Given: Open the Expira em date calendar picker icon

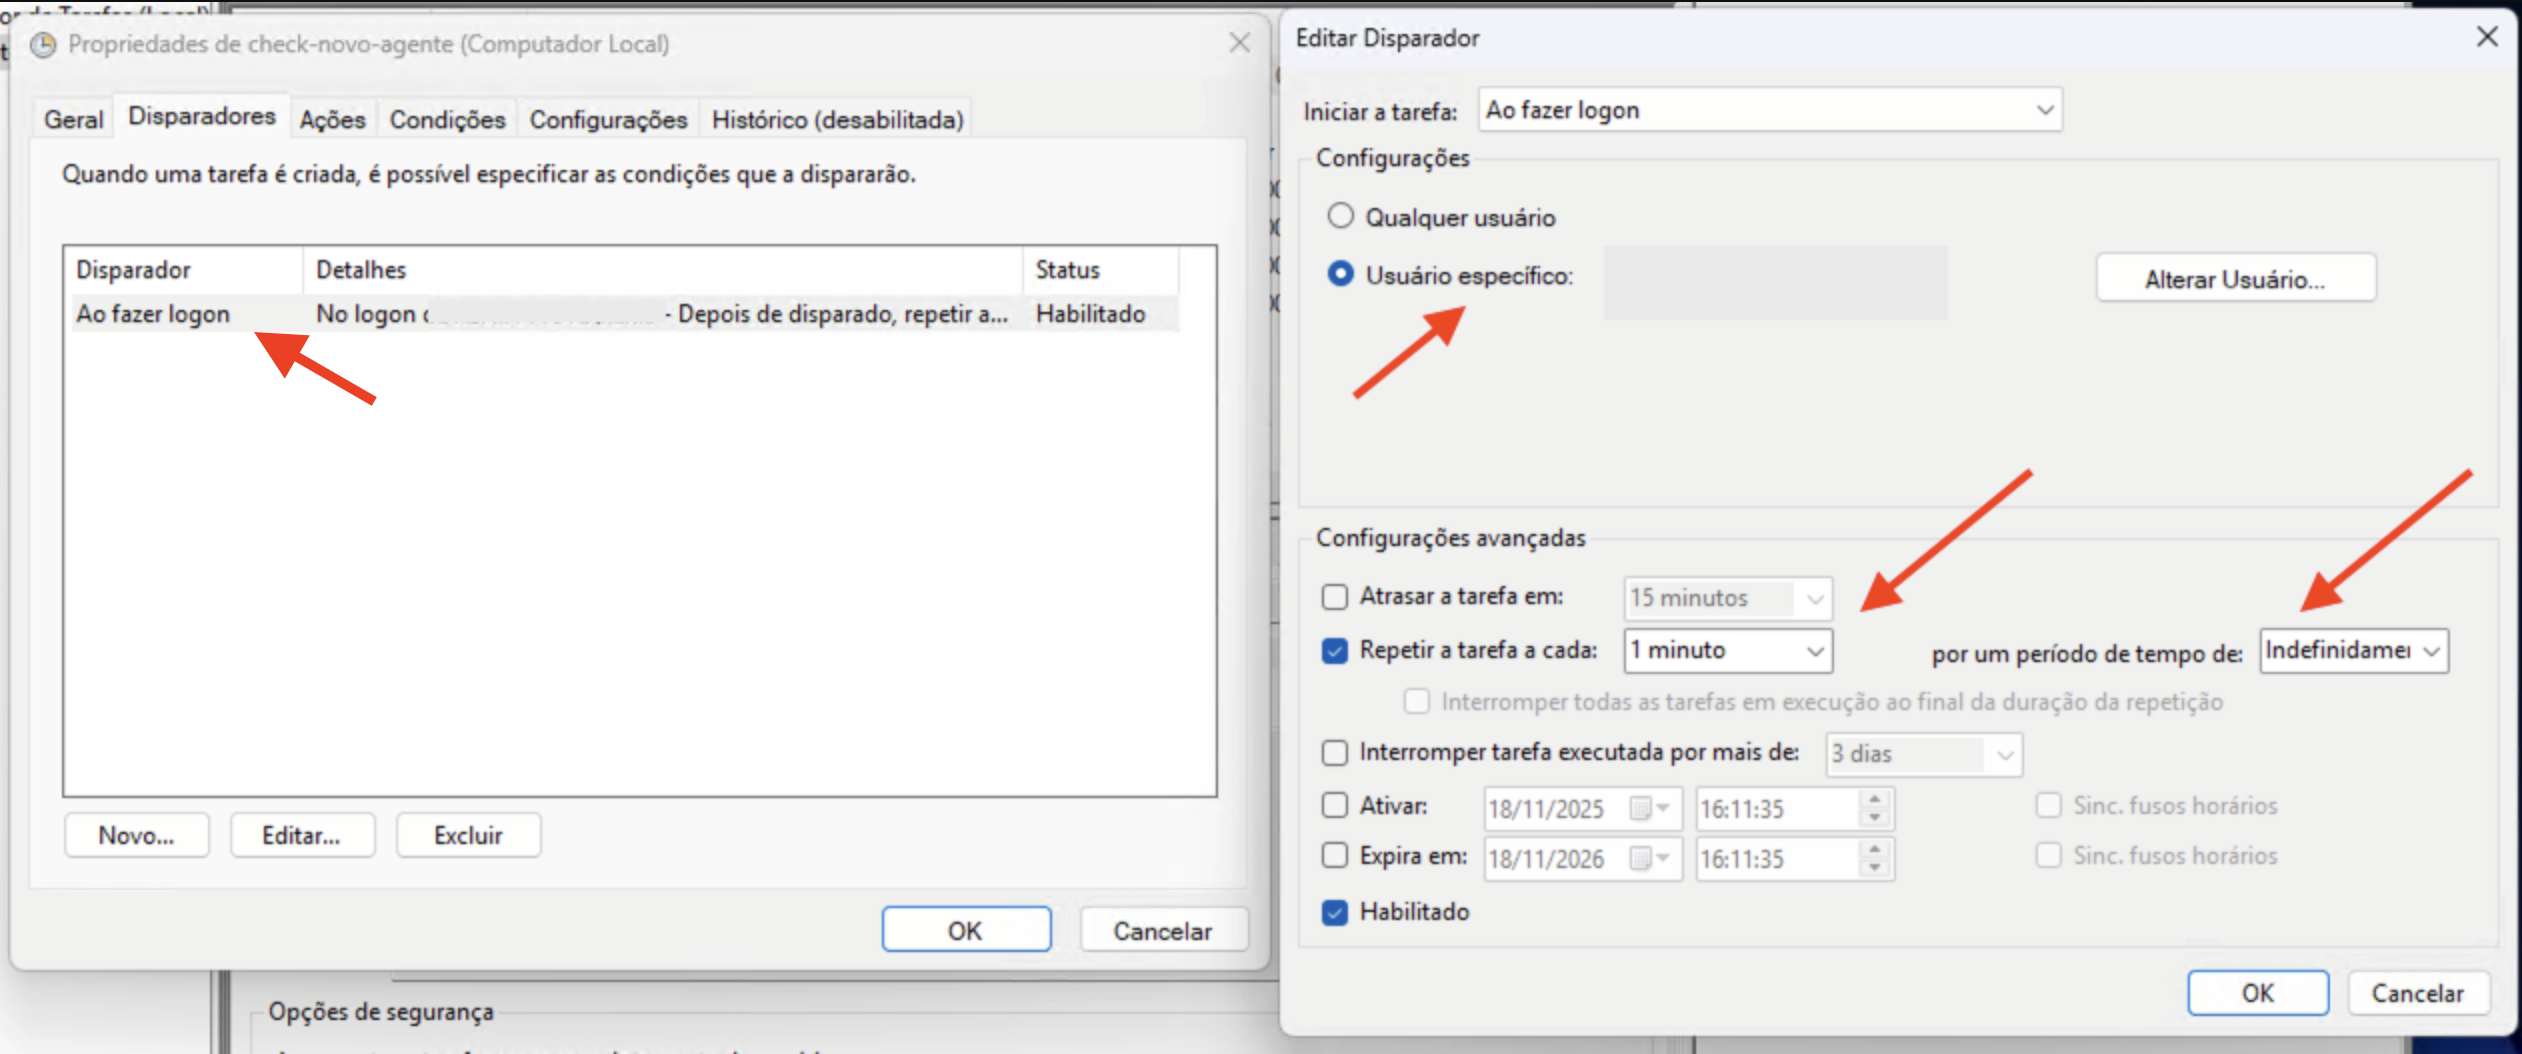Looking at the screenshot, I should (1648, 858).
